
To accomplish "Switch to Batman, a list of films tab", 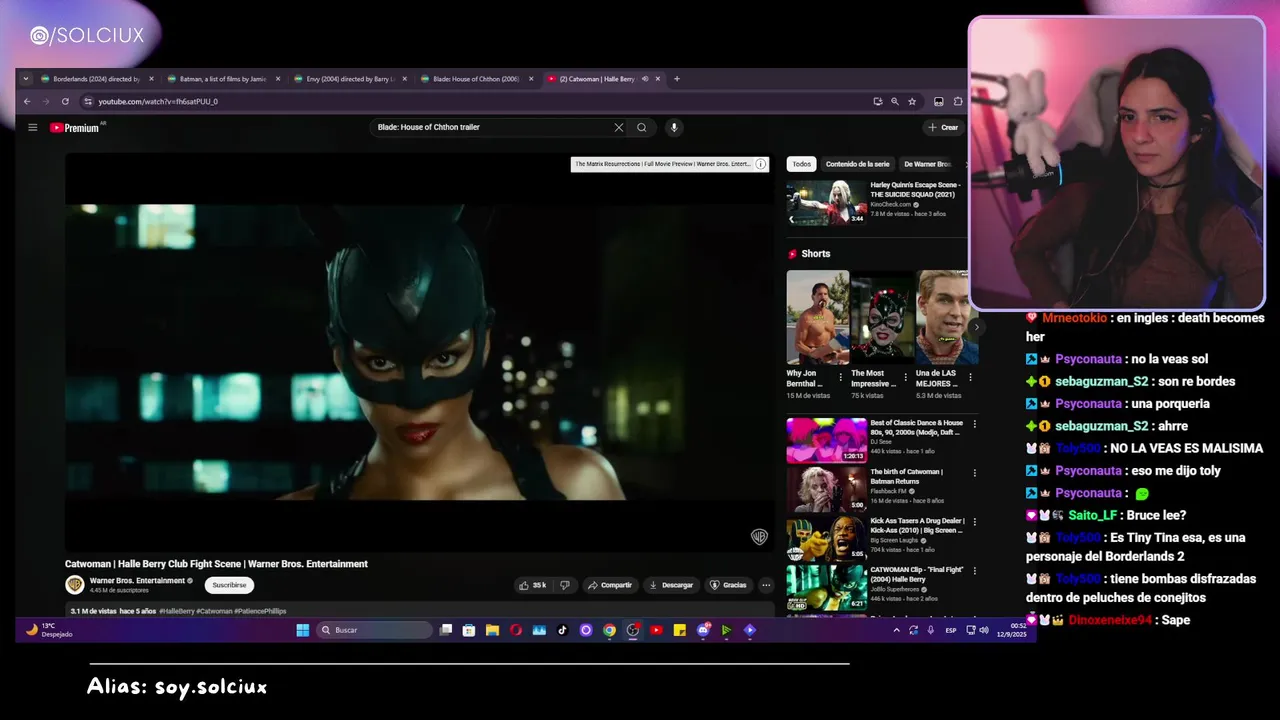I will pos(223,79).
